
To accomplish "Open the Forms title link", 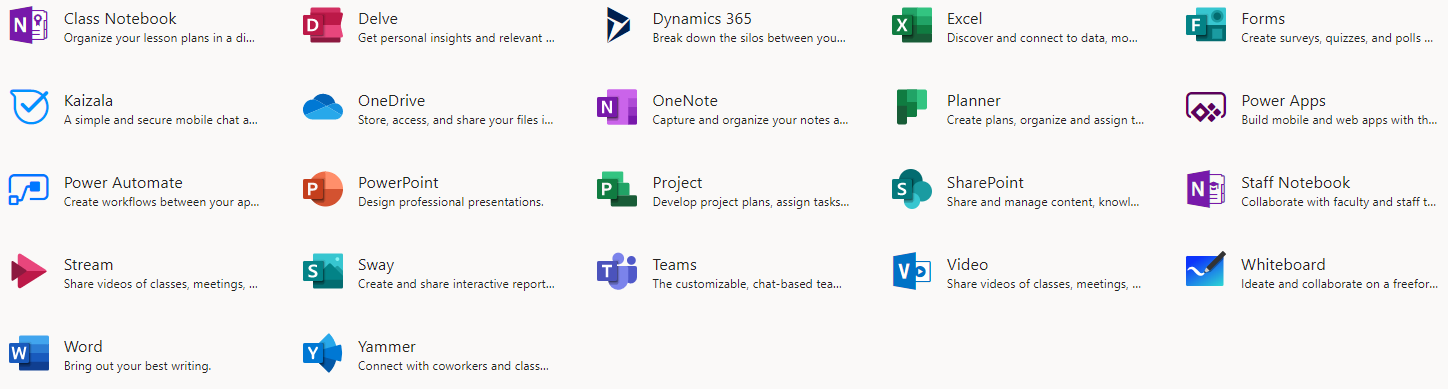I will (1263, 18).
